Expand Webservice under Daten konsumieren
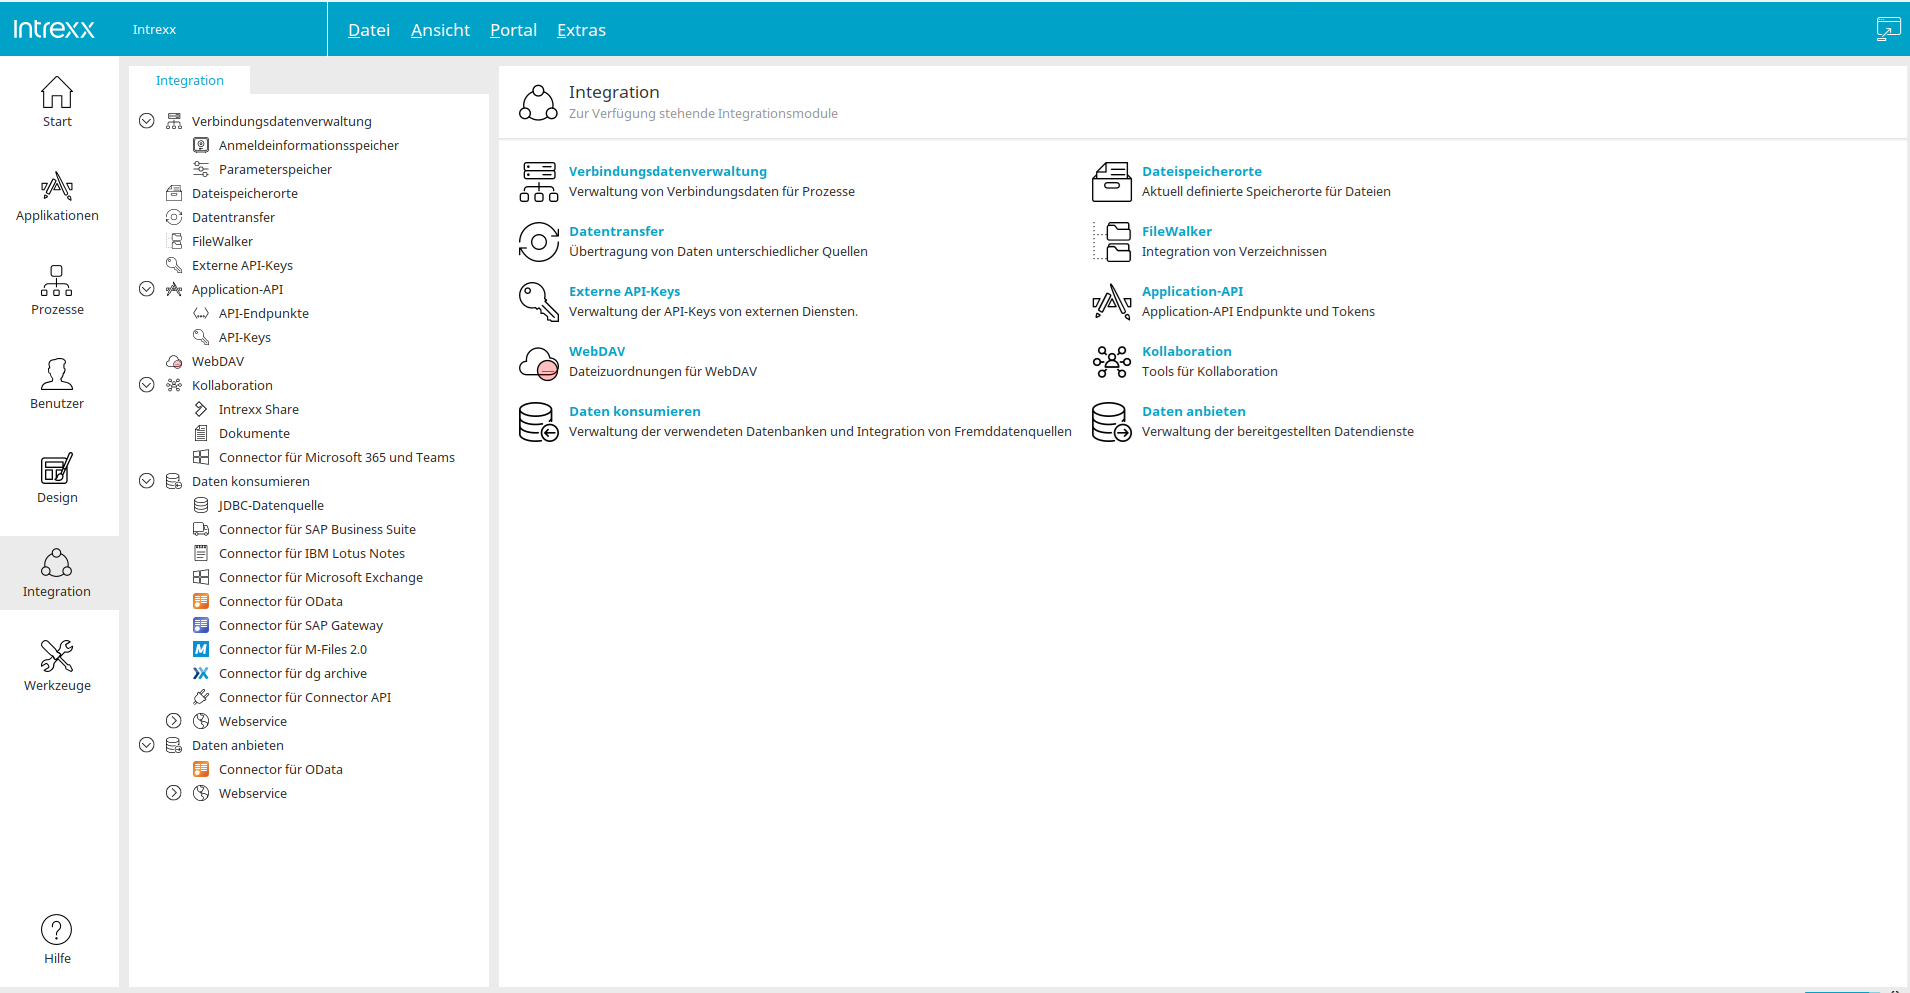The width and height of the screenshot is (1910, 993). [x=174, y=721]
